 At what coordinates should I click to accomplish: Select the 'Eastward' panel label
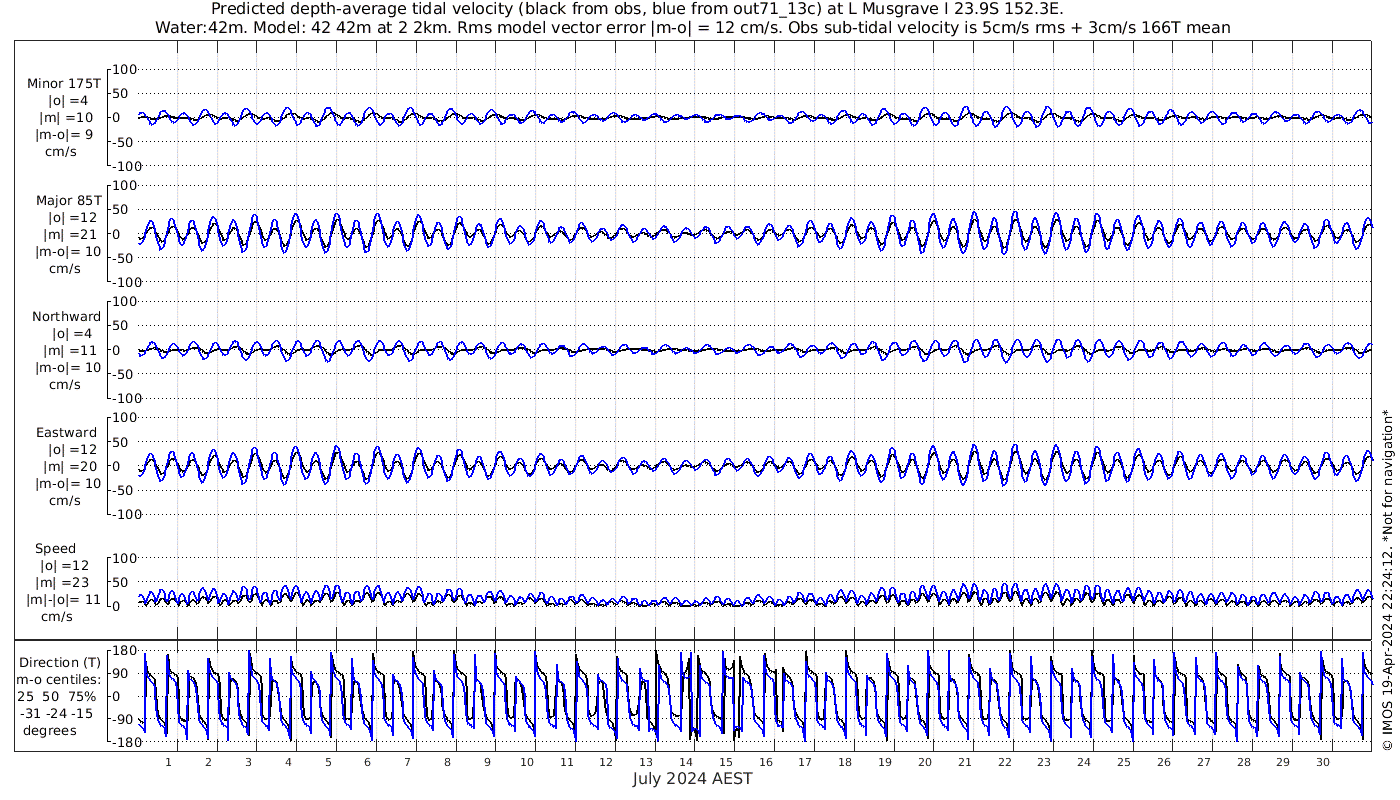(x=66, y=433)
